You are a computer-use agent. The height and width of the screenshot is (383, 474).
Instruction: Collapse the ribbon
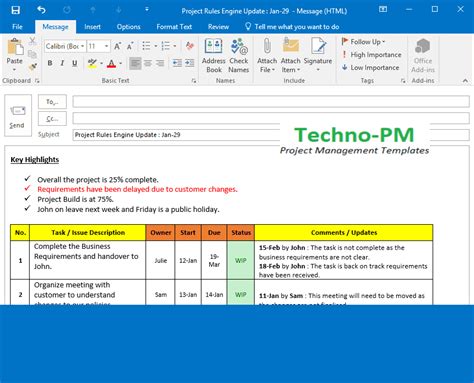click(x=465, y=81)
